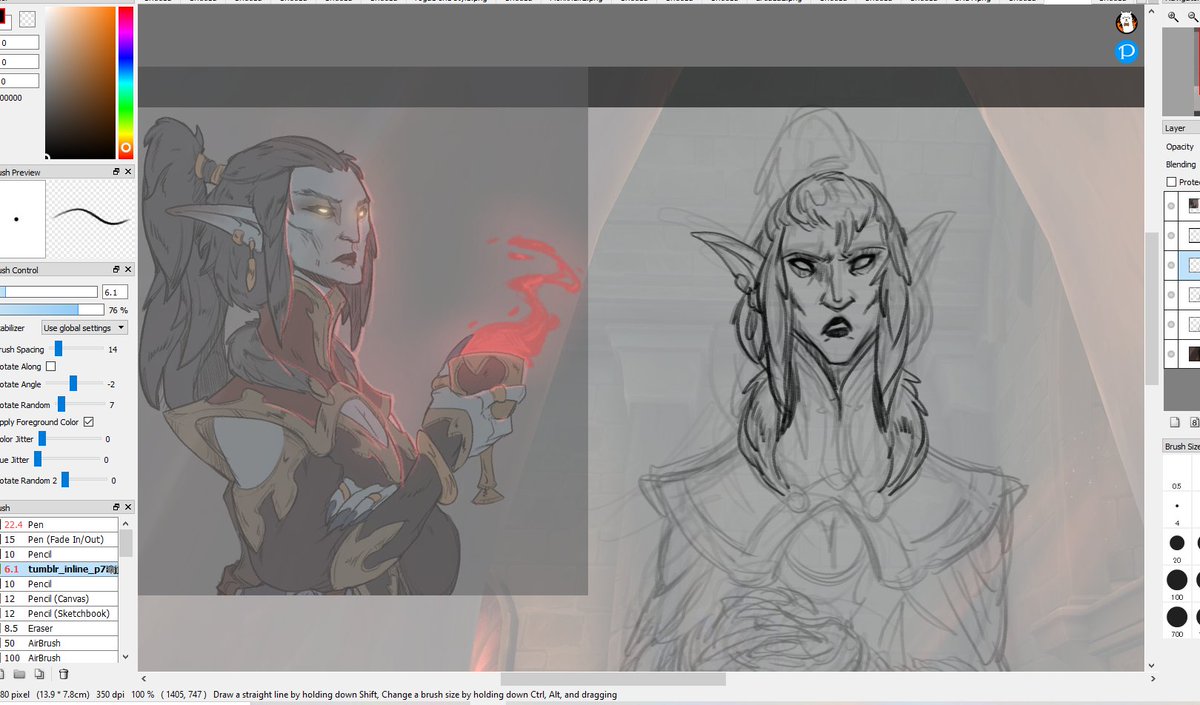Zoom out with the Navigator magnifier minus
Screen dimensions: 1200x705
point(1193,18)
